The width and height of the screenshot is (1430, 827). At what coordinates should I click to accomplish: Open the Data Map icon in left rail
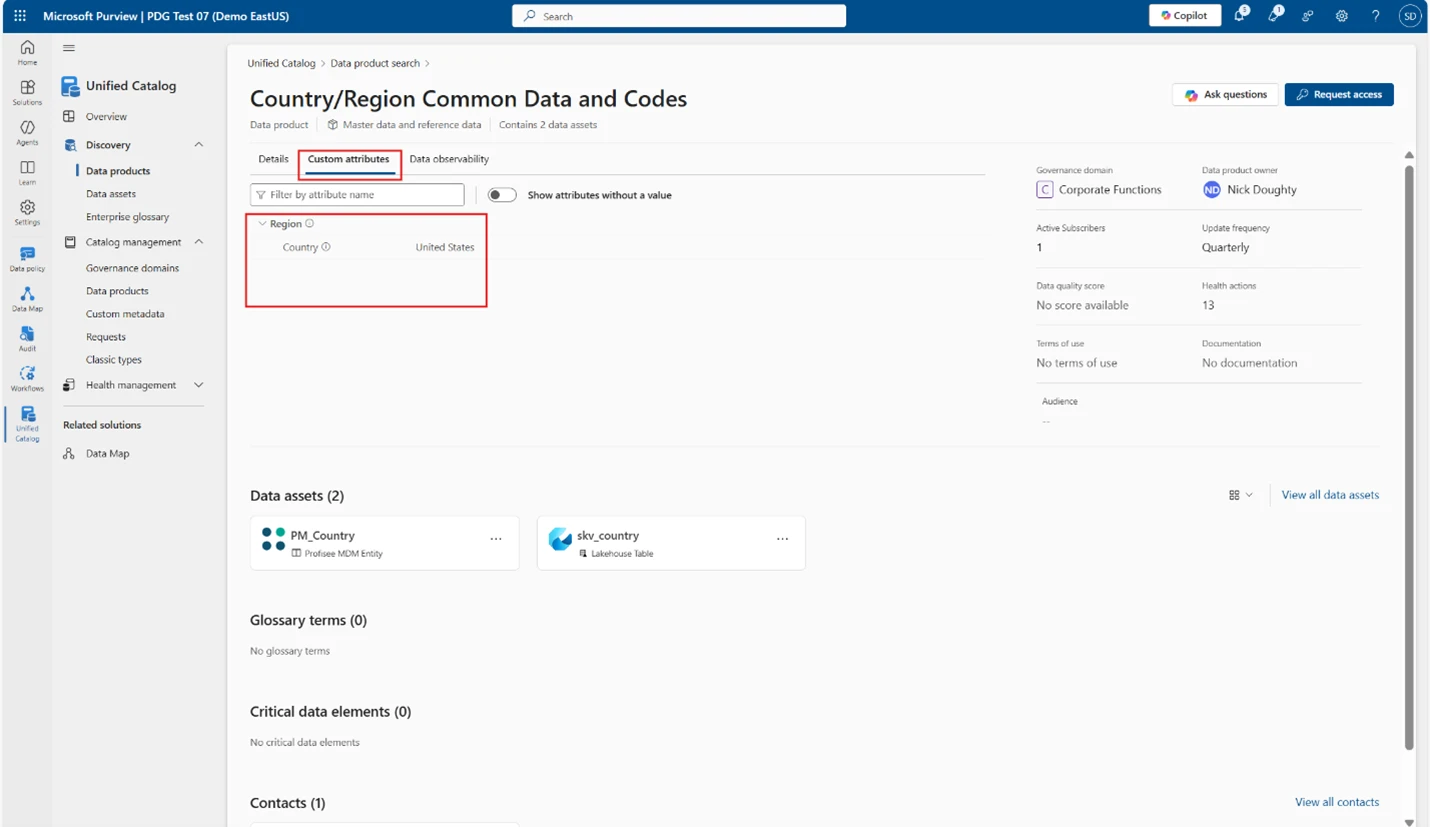click(27, 298)
